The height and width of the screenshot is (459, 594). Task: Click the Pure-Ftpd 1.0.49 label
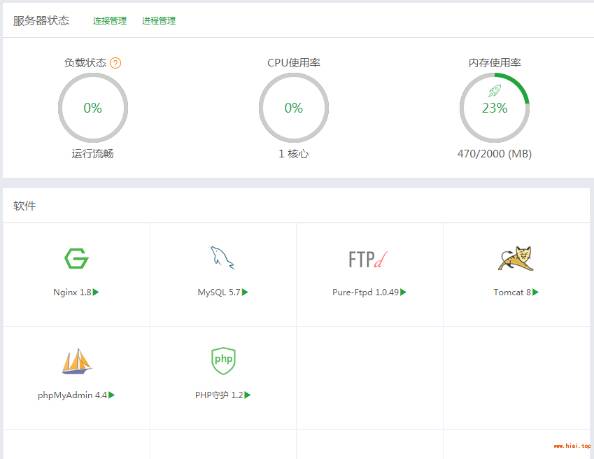[x=366, y=292]
